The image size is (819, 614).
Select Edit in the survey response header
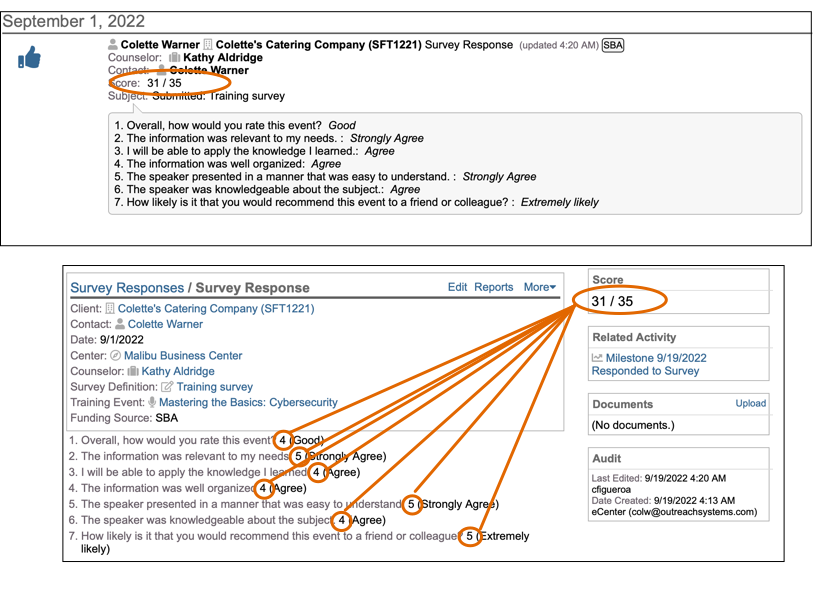457,287
